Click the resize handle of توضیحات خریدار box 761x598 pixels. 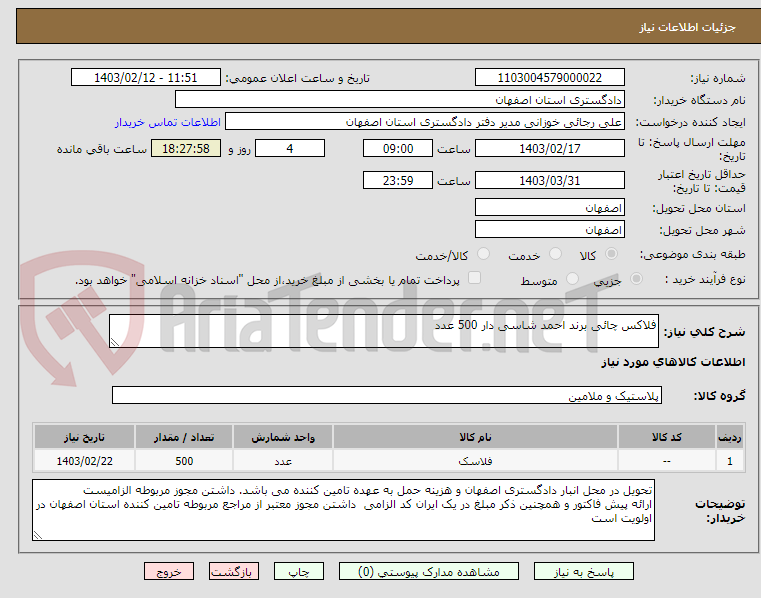click(38, 535)
